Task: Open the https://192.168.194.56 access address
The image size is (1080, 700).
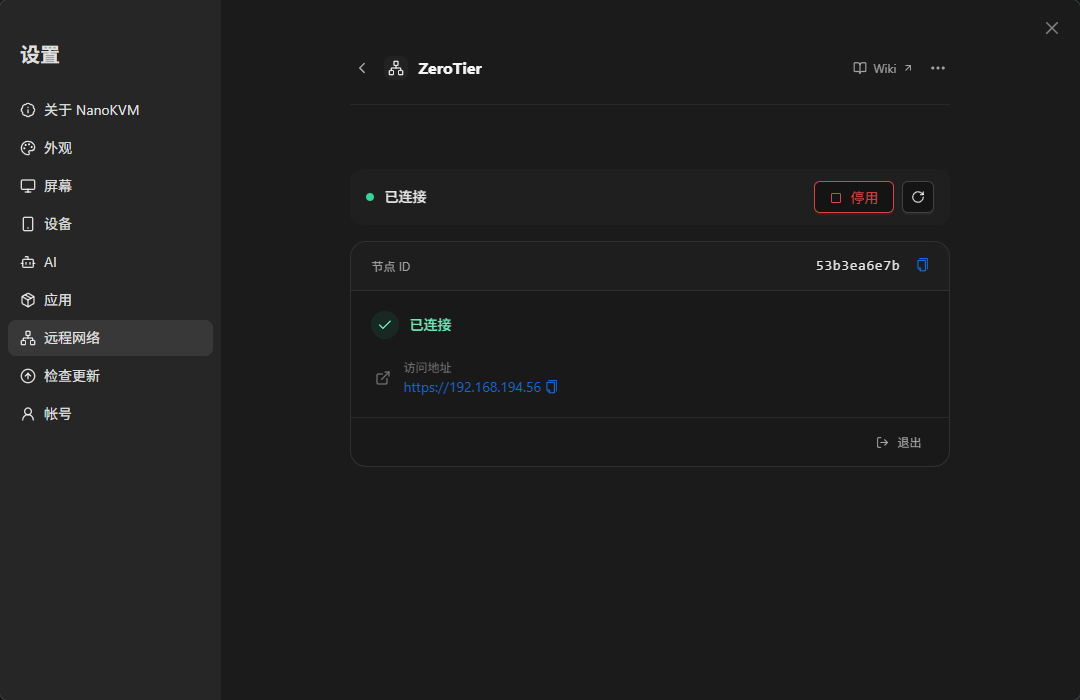Action: (472, 387)
